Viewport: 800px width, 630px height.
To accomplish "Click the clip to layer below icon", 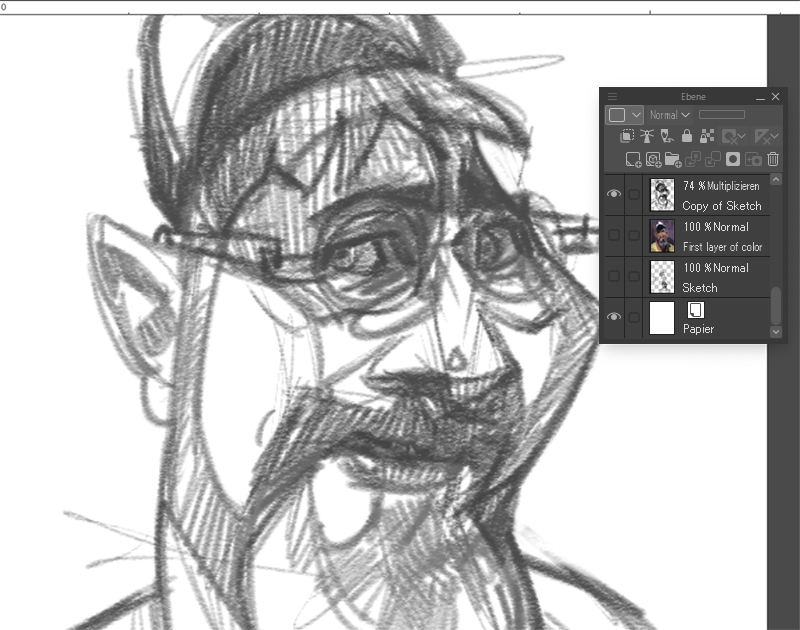I will (x=627, y=136).
